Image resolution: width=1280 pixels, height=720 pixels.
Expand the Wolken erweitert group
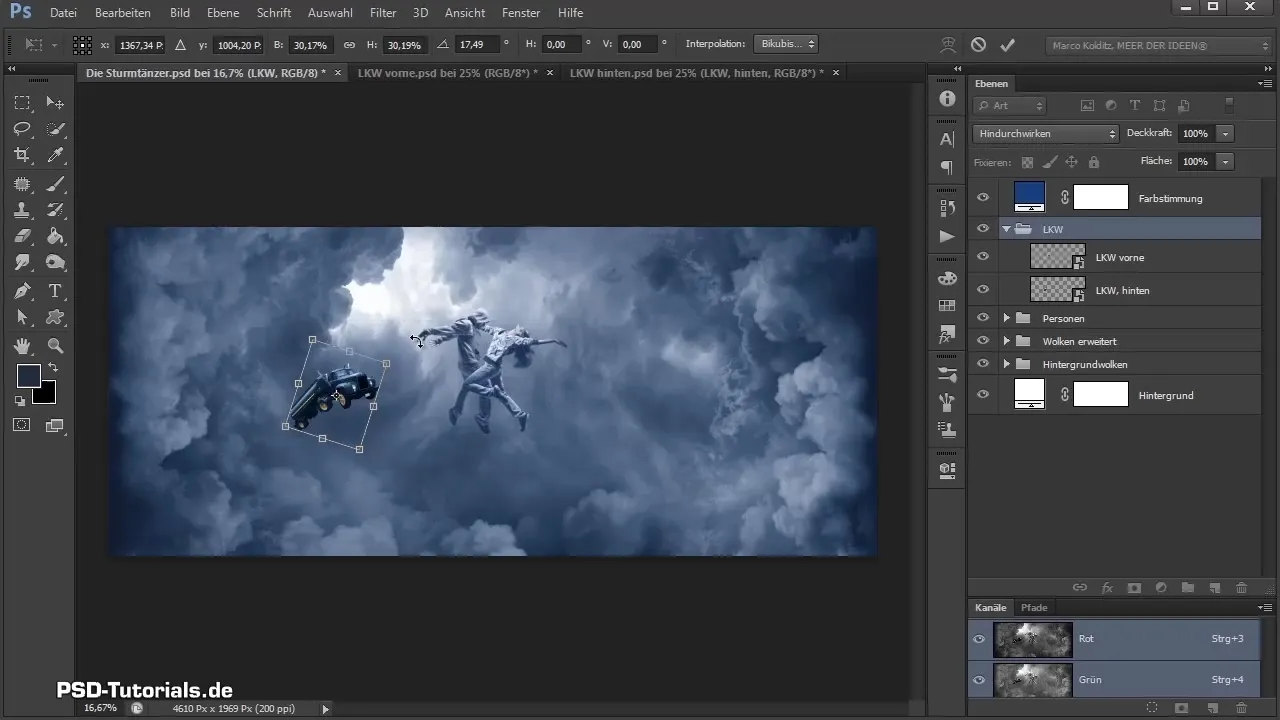tap(1007, 341)
